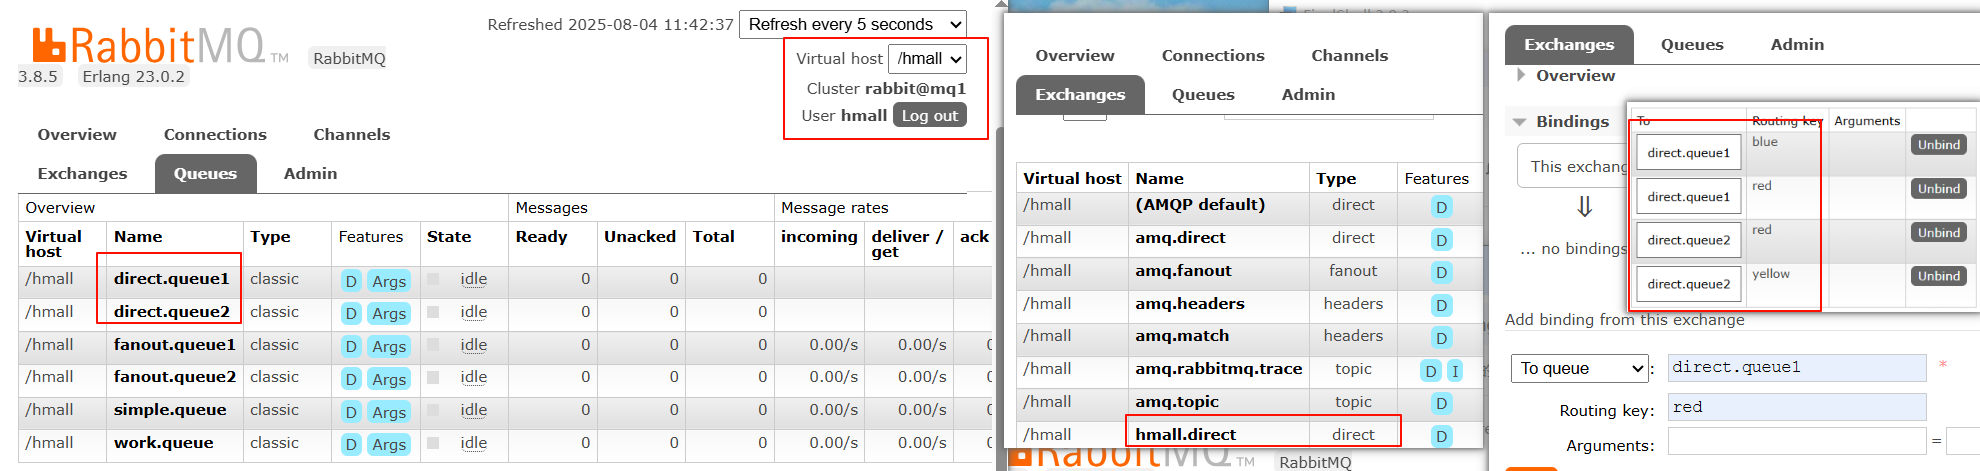Click the D badge of work.queue

coord(351,444)
